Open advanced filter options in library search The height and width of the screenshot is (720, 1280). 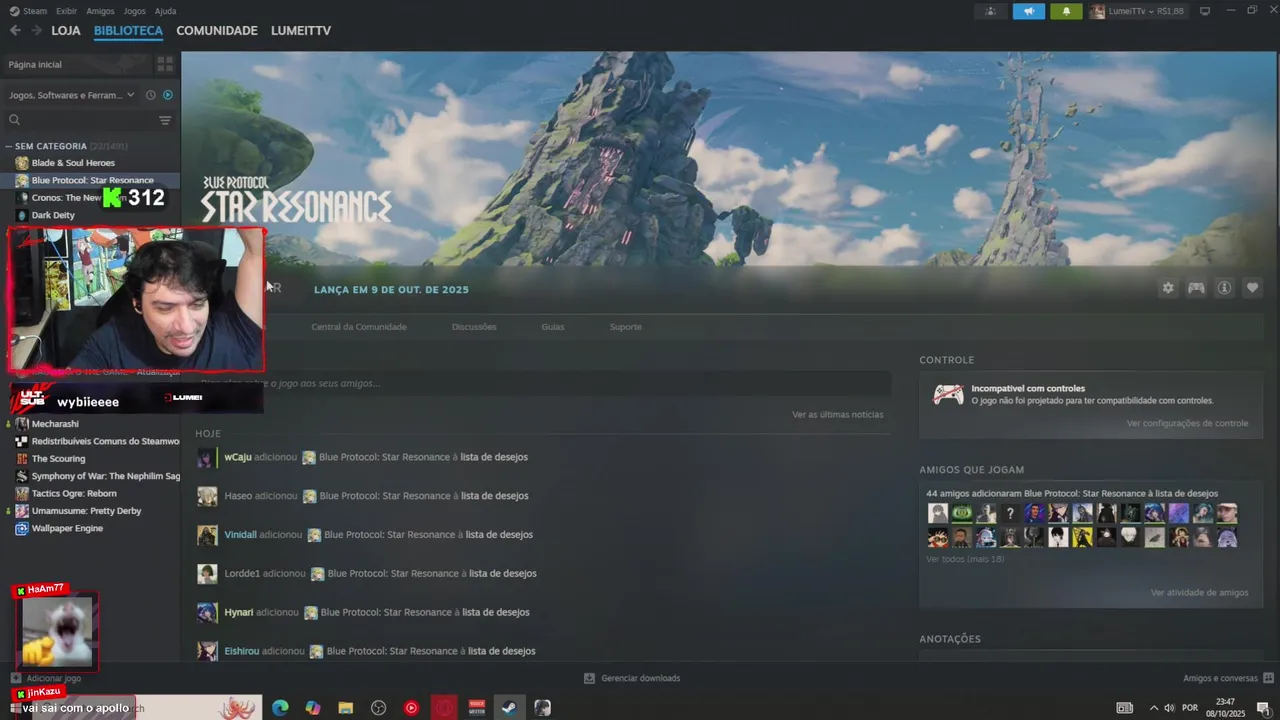[165, 120]
